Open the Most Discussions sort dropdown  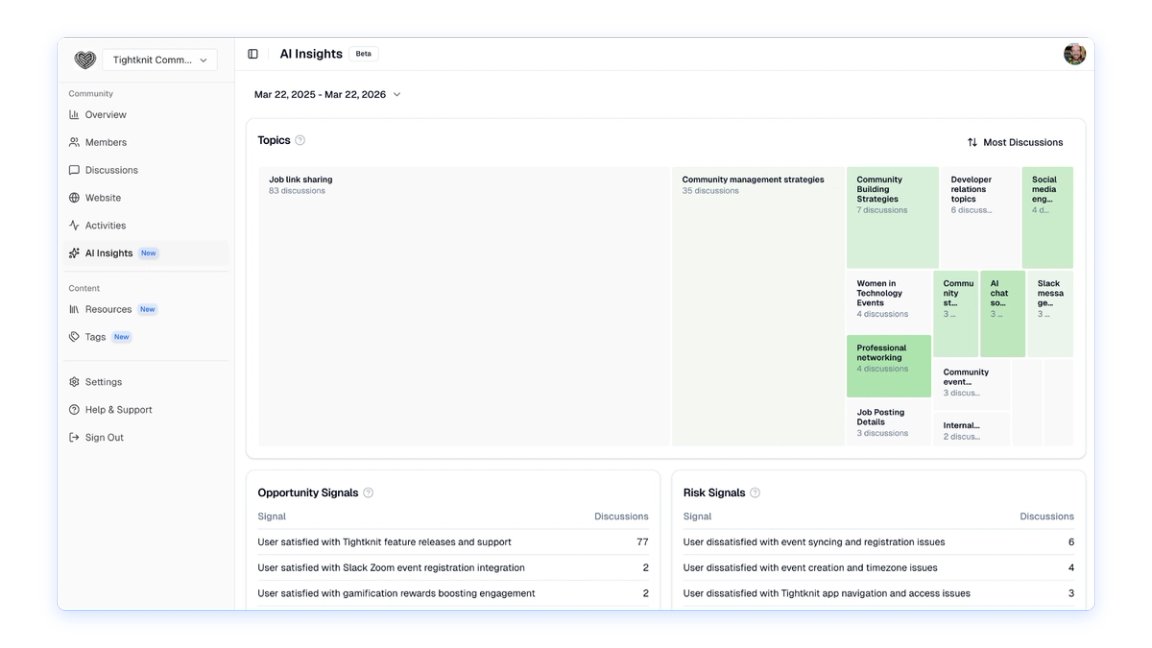click(1015, 143)
